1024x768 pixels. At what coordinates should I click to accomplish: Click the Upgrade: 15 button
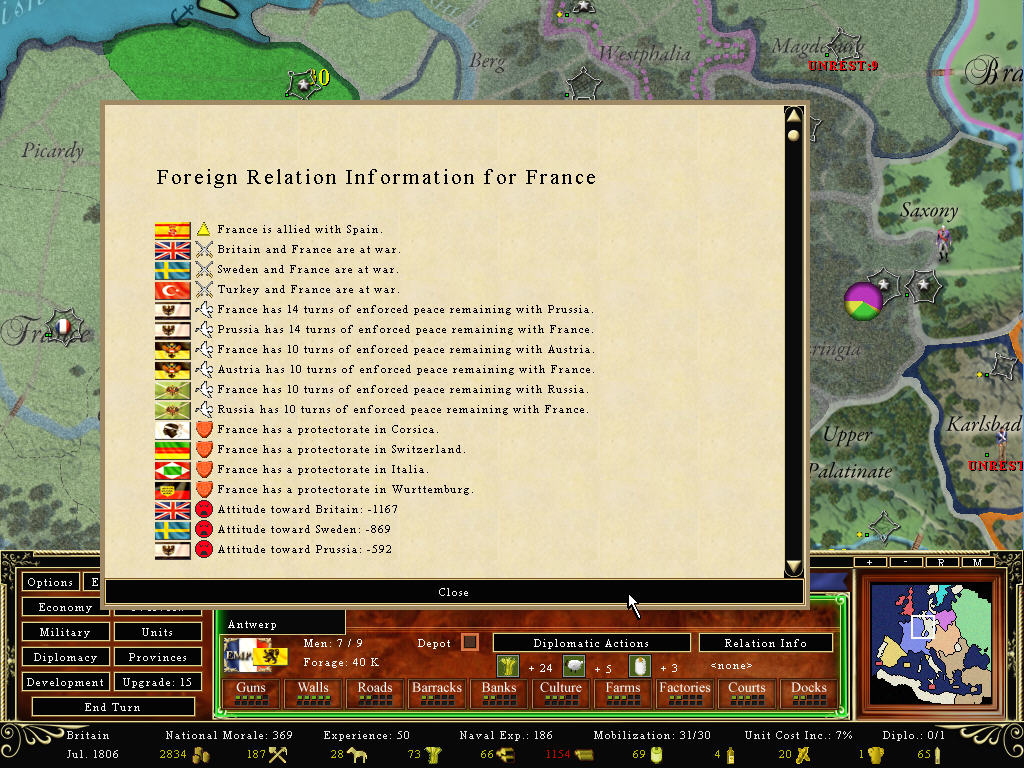pos(157,682)
